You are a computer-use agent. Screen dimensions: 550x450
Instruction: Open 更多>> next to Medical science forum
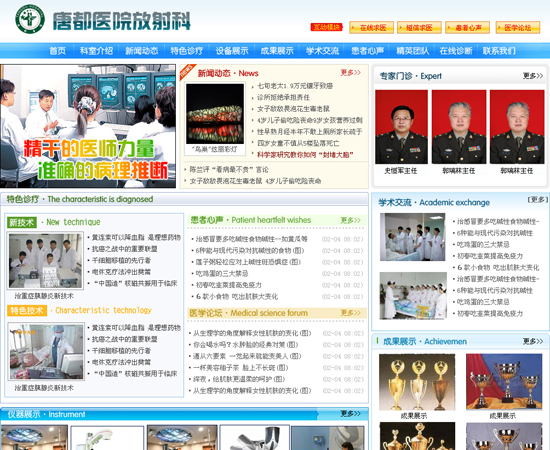(x=350, y=313)
